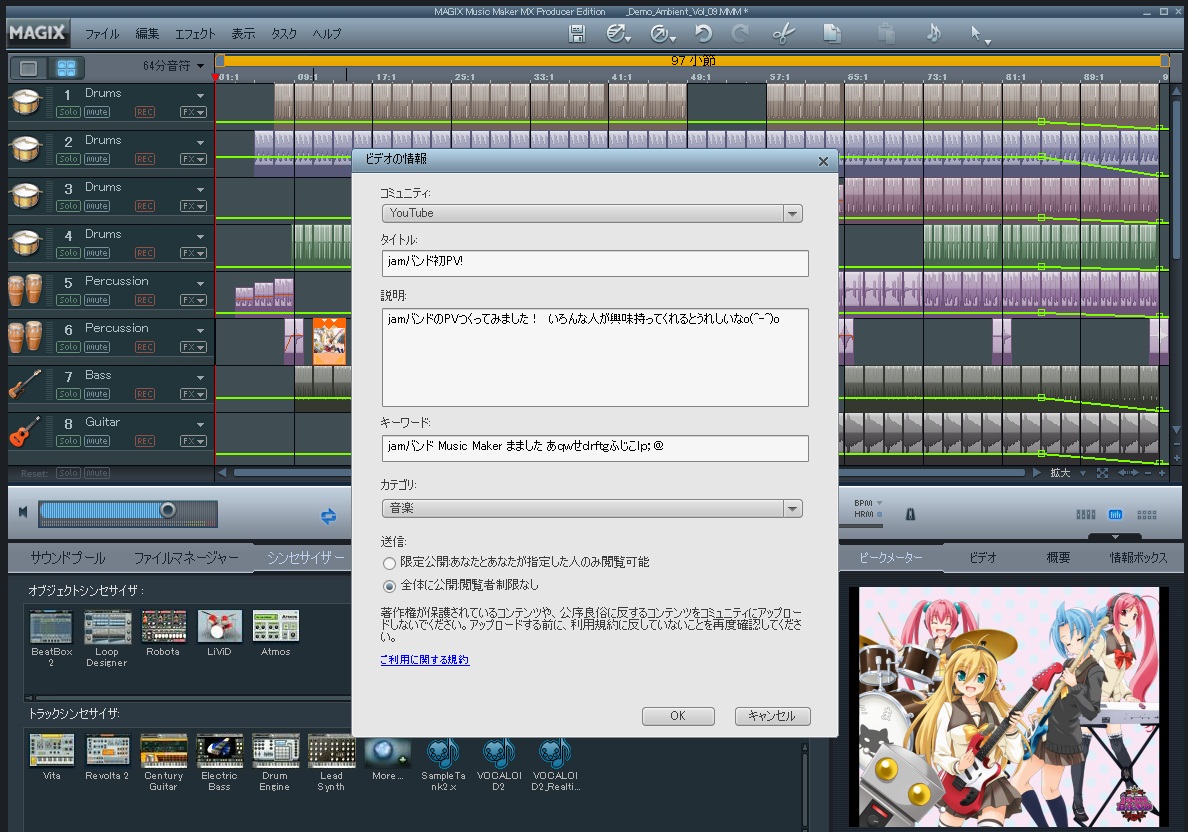This screenshot has width=1188, height=832.
Task: Arm REC on Guitar track 8
Action: coord(145,441)
